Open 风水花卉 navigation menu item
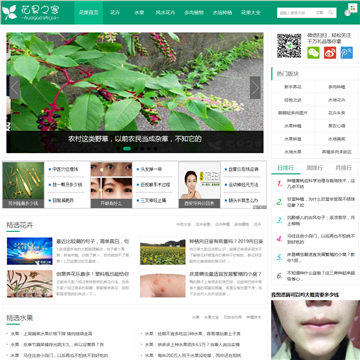The image size is (360, 360). pos(165,13)
